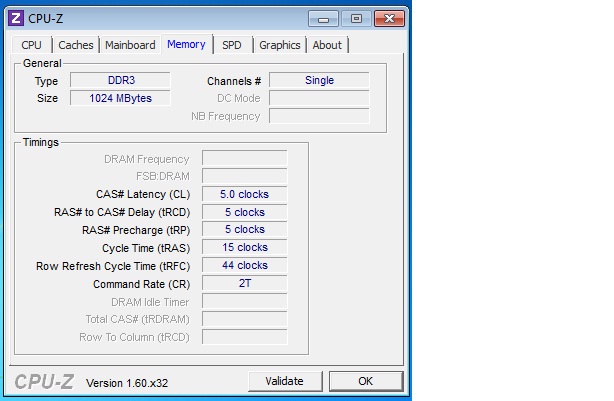The width and height of the screenshot is (614, 401).
Task: Click the empty FSB:DRAM field
Action: coord(245,176)
